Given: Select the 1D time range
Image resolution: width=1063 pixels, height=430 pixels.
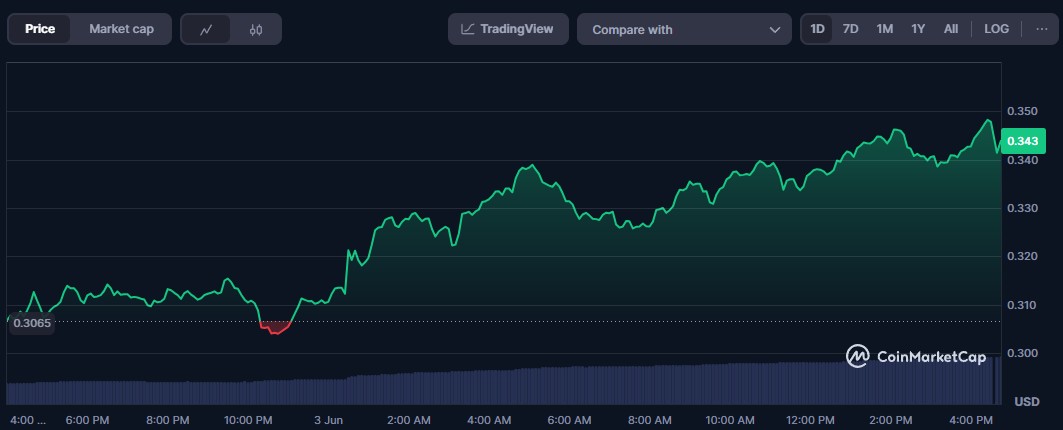Looking at the screenshot, I should tap(817, 29).
